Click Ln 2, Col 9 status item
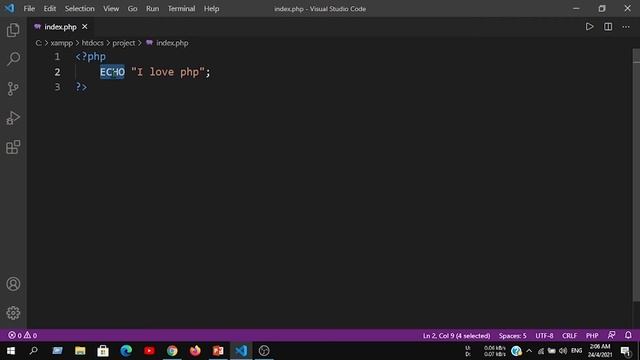The image size is (640, 360). pos(456,336)
